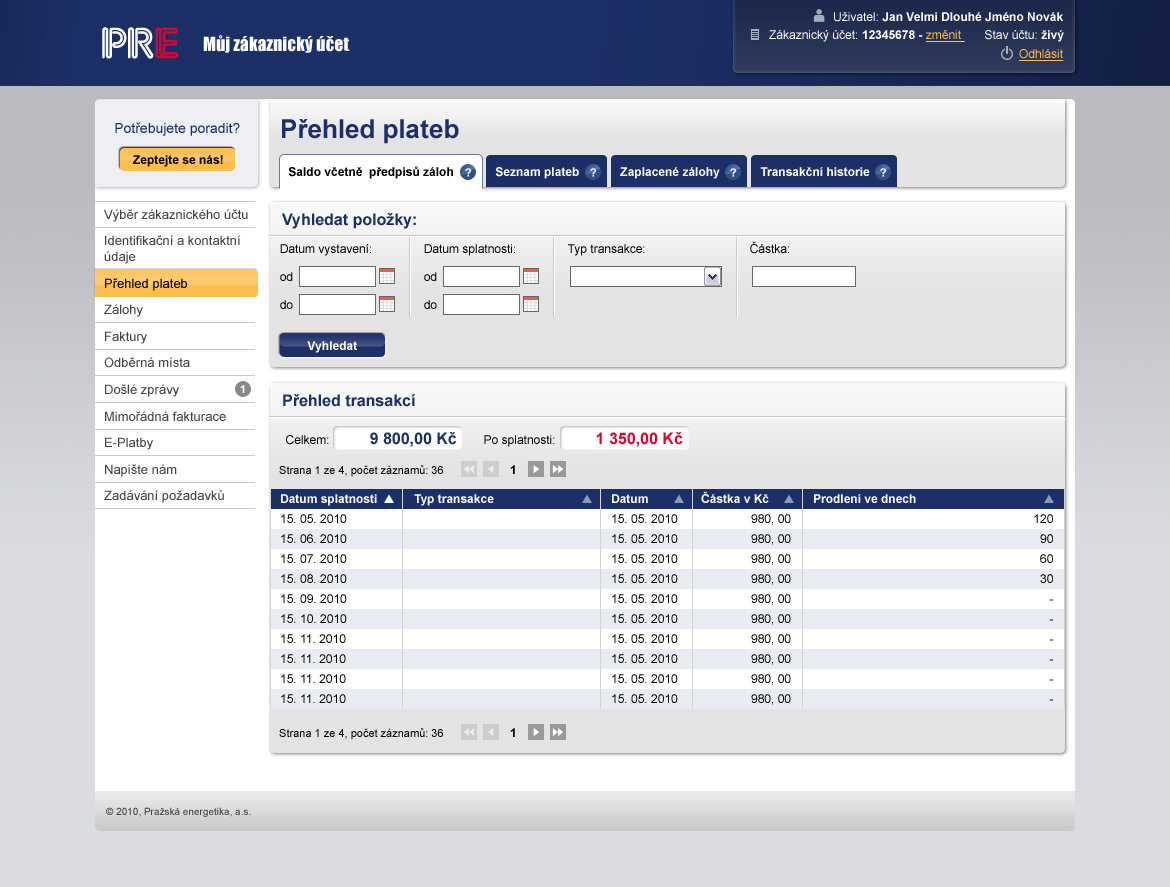Open Výběr zákaznického účtu menu item
The width and height of the screenshot is (1170, 887).
pyautogui.click(x=175, y=214)
